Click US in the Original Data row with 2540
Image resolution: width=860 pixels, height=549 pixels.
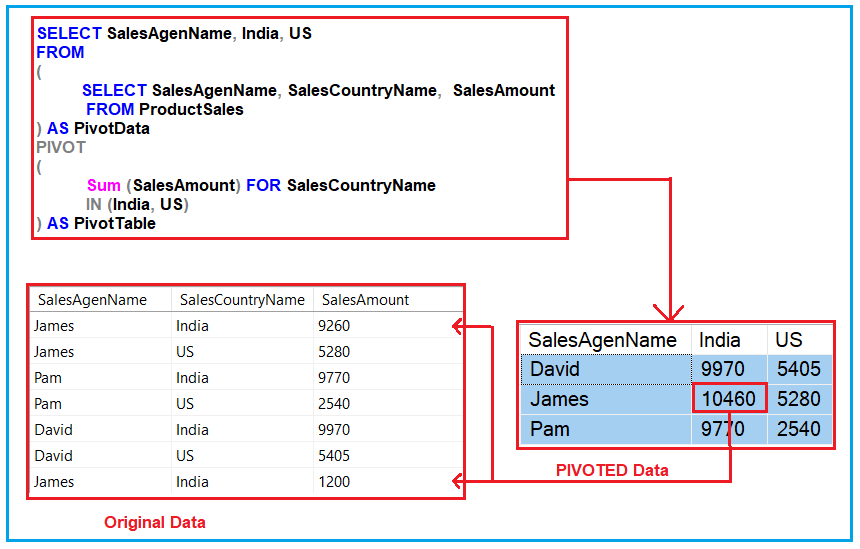click(x=185, y=404)
